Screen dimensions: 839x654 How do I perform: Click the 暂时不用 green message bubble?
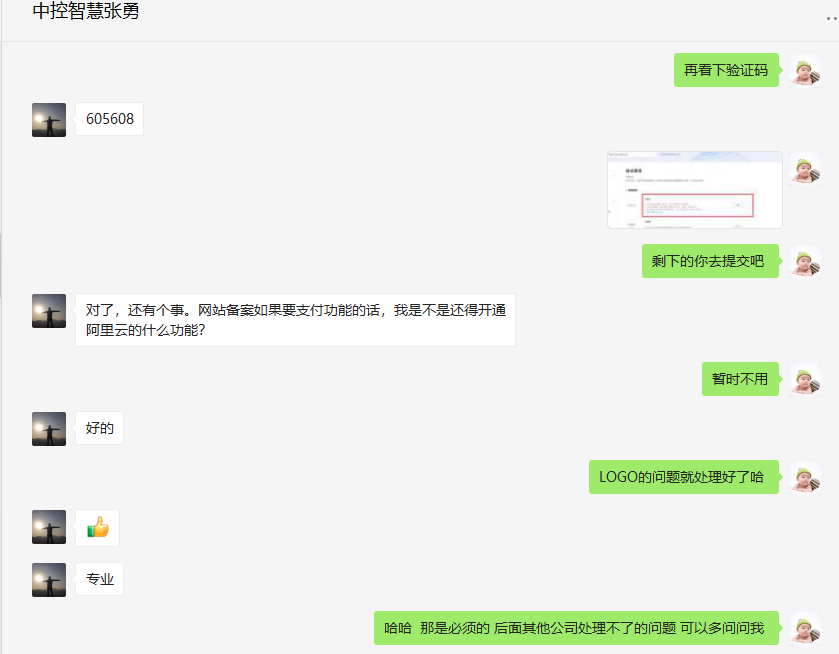click(x=740, y=379)
